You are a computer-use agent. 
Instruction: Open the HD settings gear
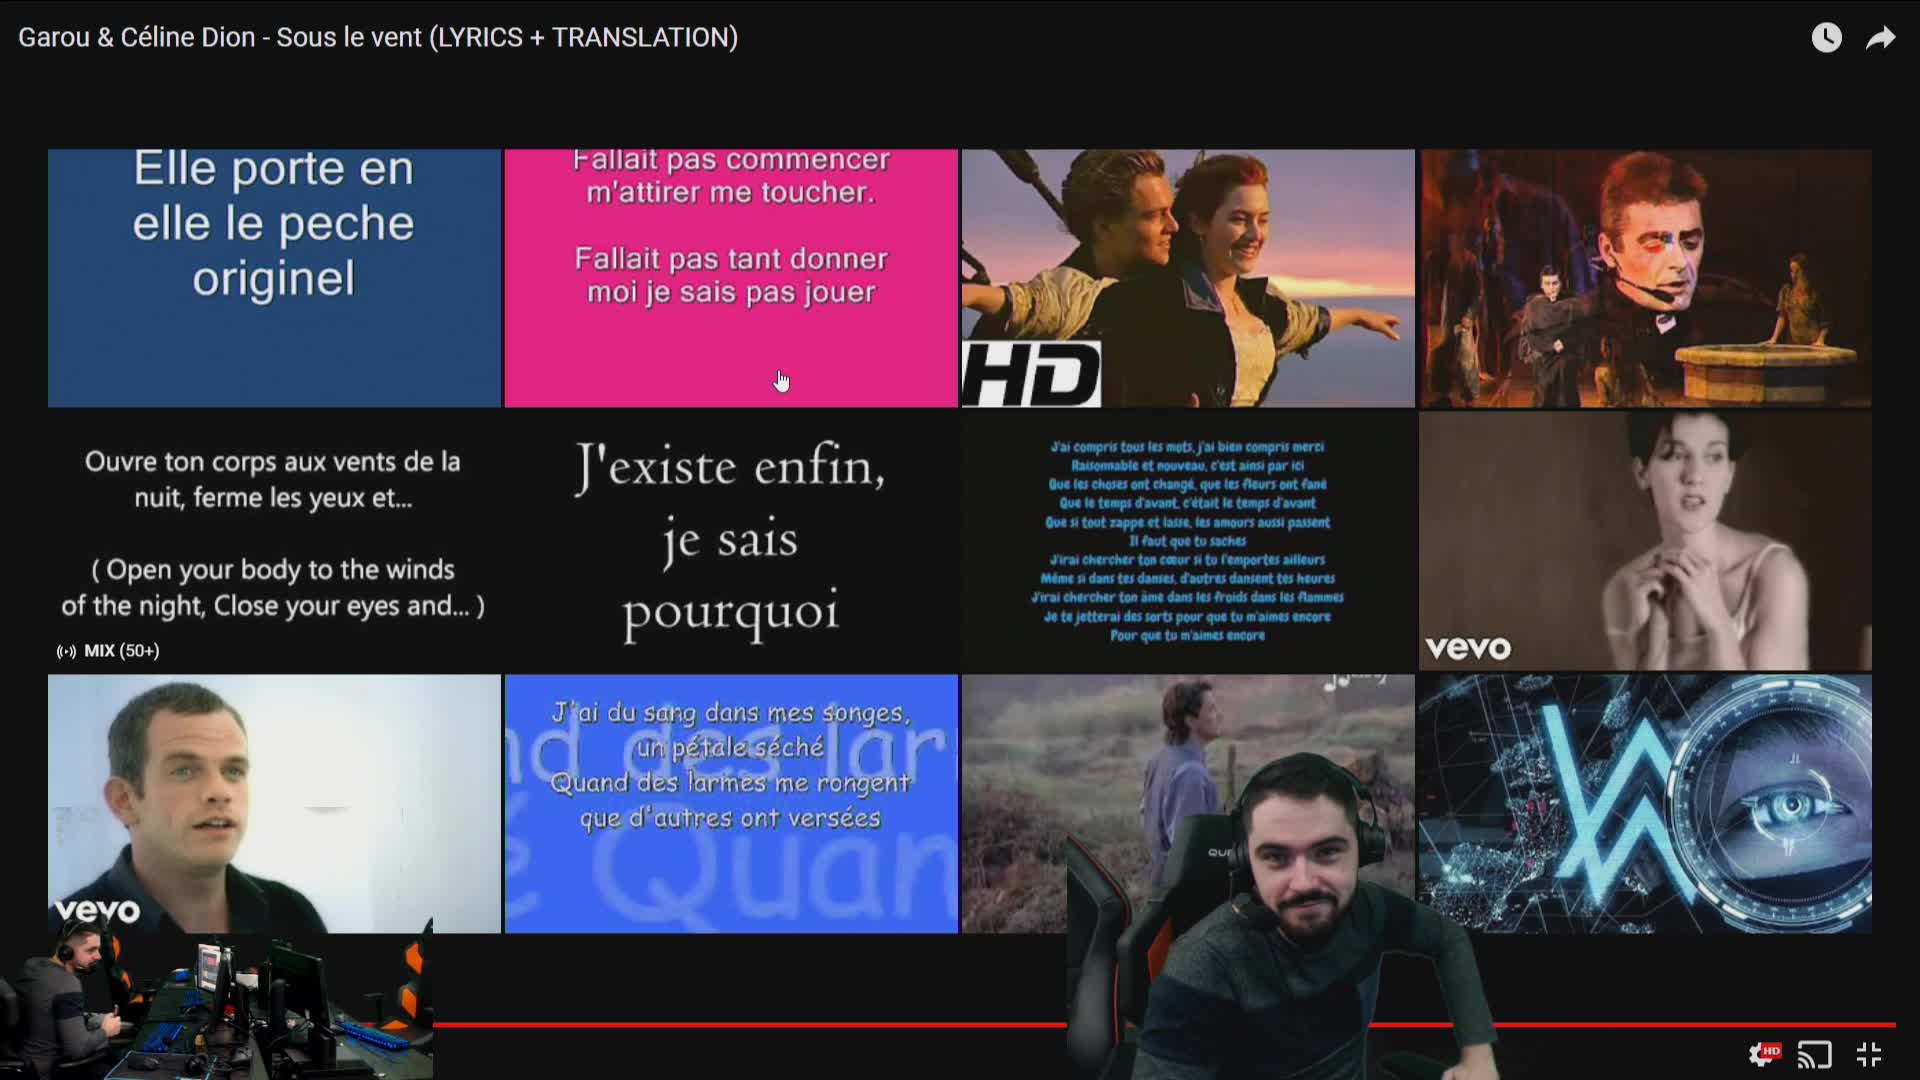[x=1764, y=1054]
